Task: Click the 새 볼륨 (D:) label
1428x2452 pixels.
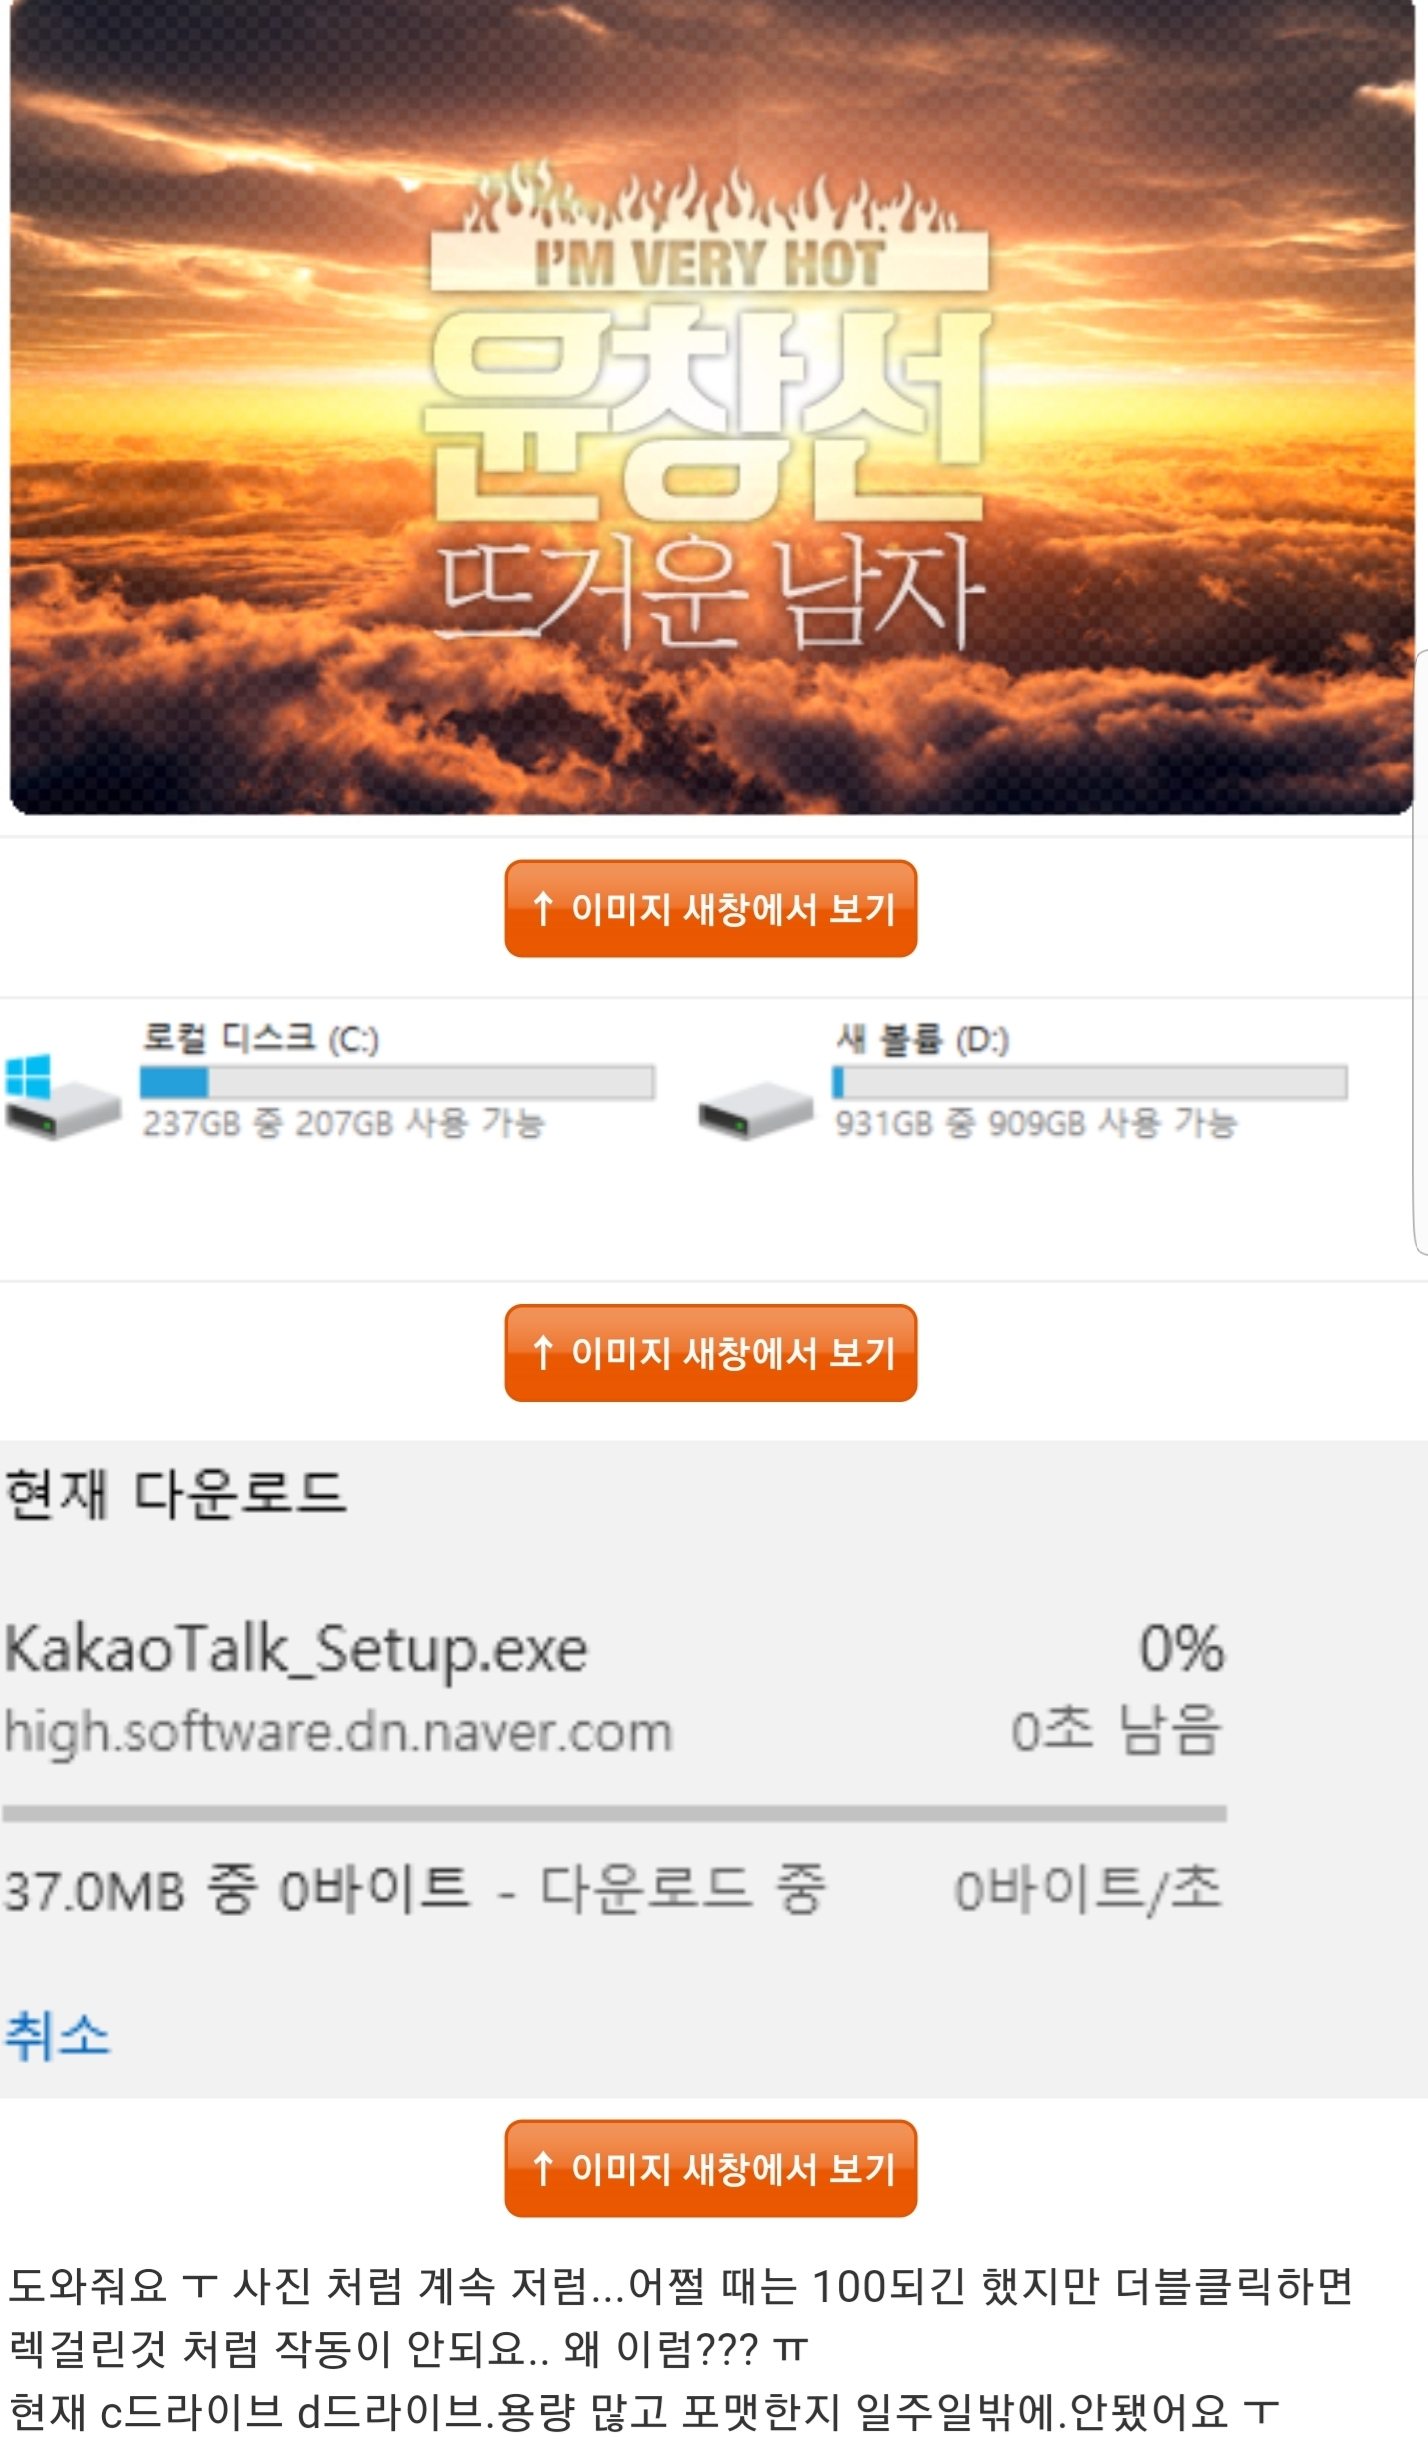Action: pyautogui.click(x=922, y=1039)
